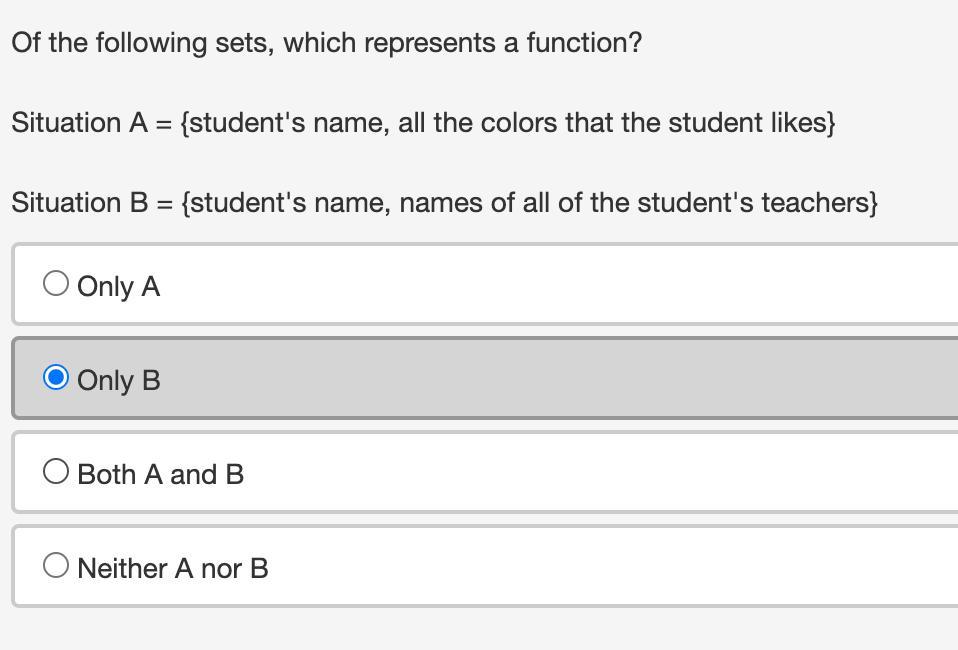Click empty area of 'Both A and B' box

(x=600, y=473)
